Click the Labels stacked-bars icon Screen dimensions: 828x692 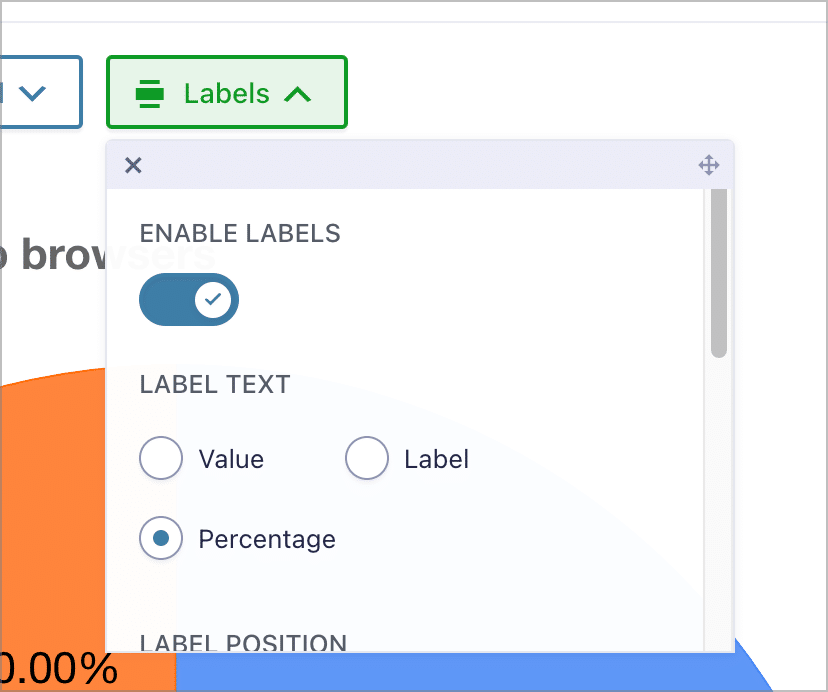pos(150,93)
